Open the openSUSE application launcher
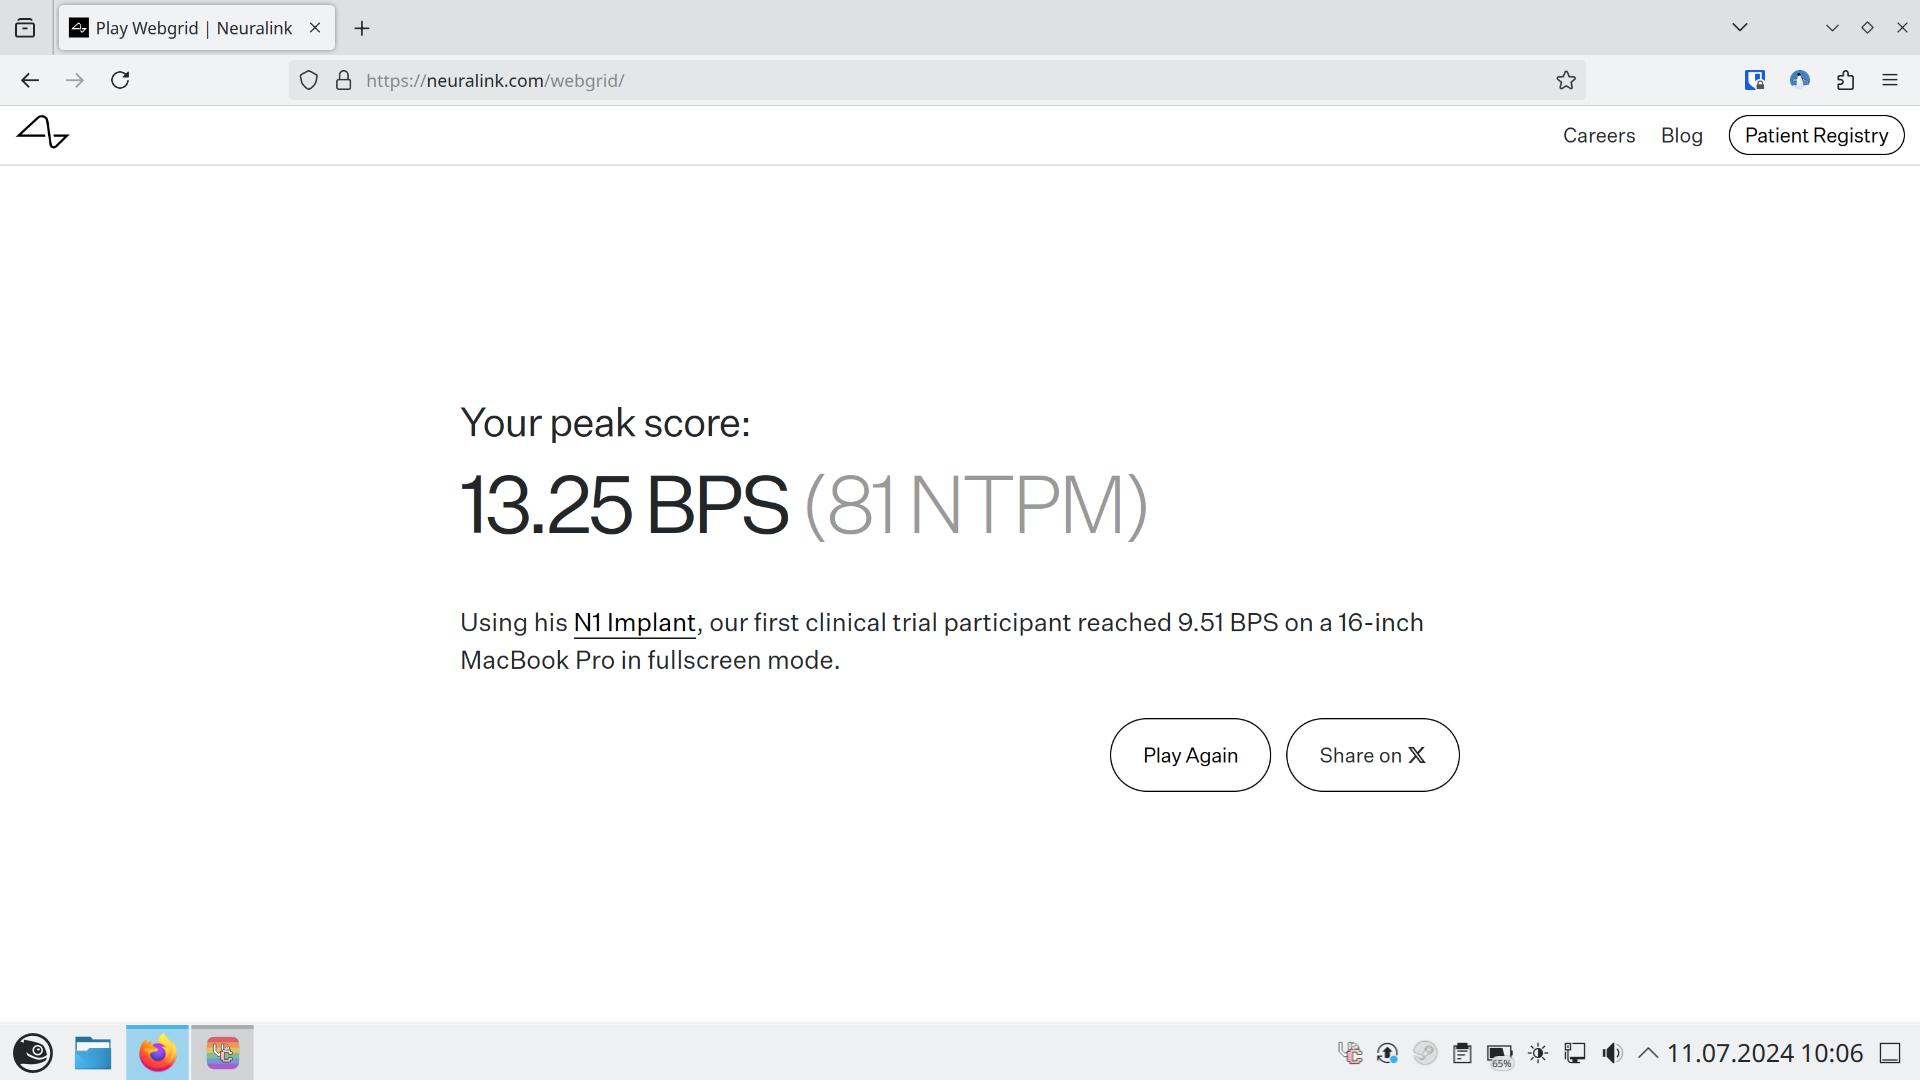 pyautogui.click(x=33, y=1053)
